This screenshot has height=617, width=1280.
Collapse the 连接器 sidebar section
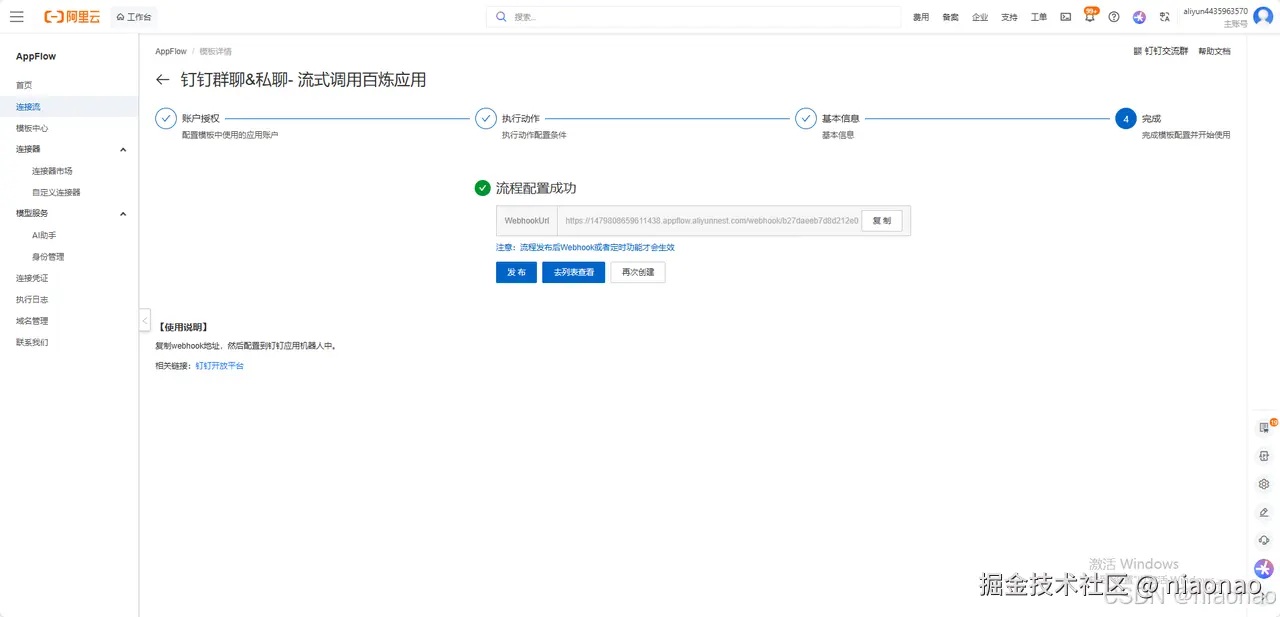(122, 149)
